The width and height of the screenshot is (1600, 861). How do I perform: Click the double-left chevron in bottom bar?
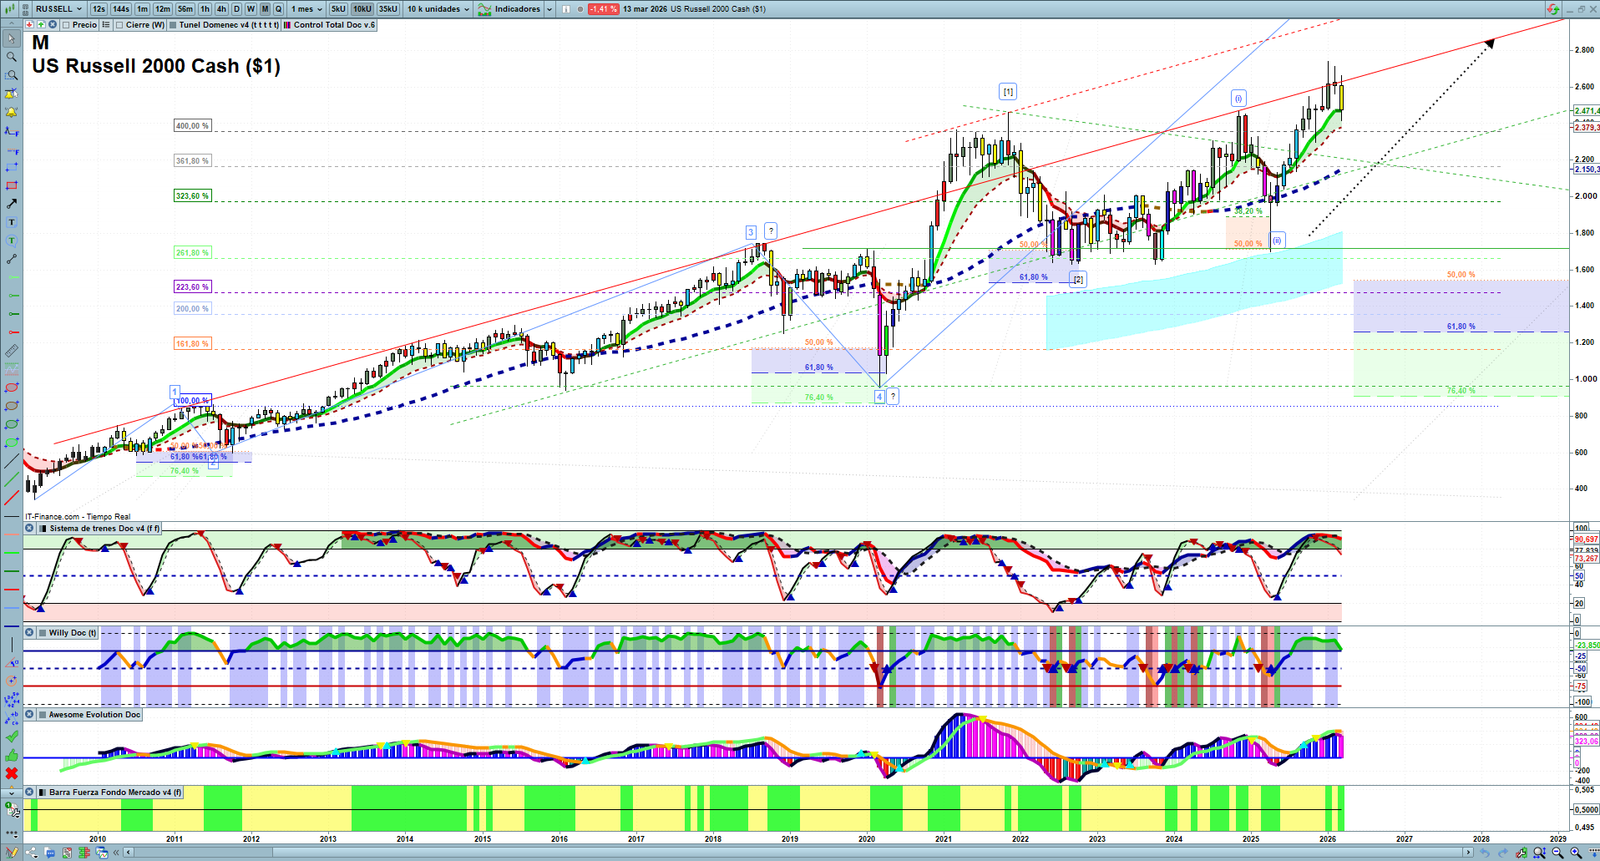pos(116,853)
